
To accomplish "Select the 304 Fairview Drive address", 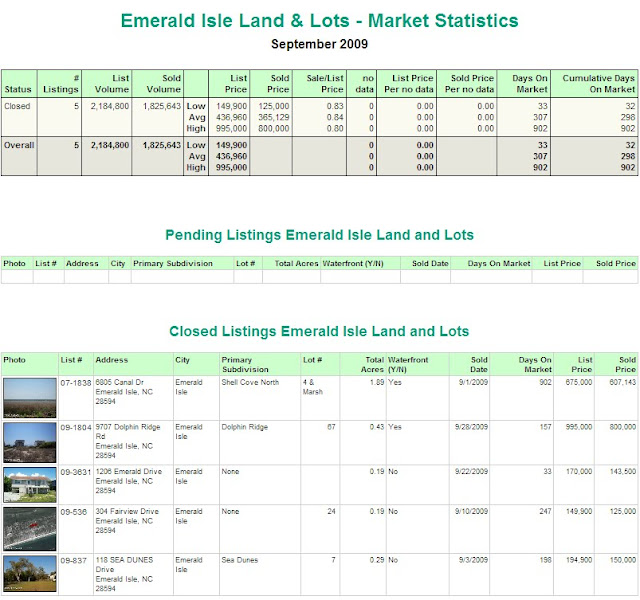I will [127, 521].
